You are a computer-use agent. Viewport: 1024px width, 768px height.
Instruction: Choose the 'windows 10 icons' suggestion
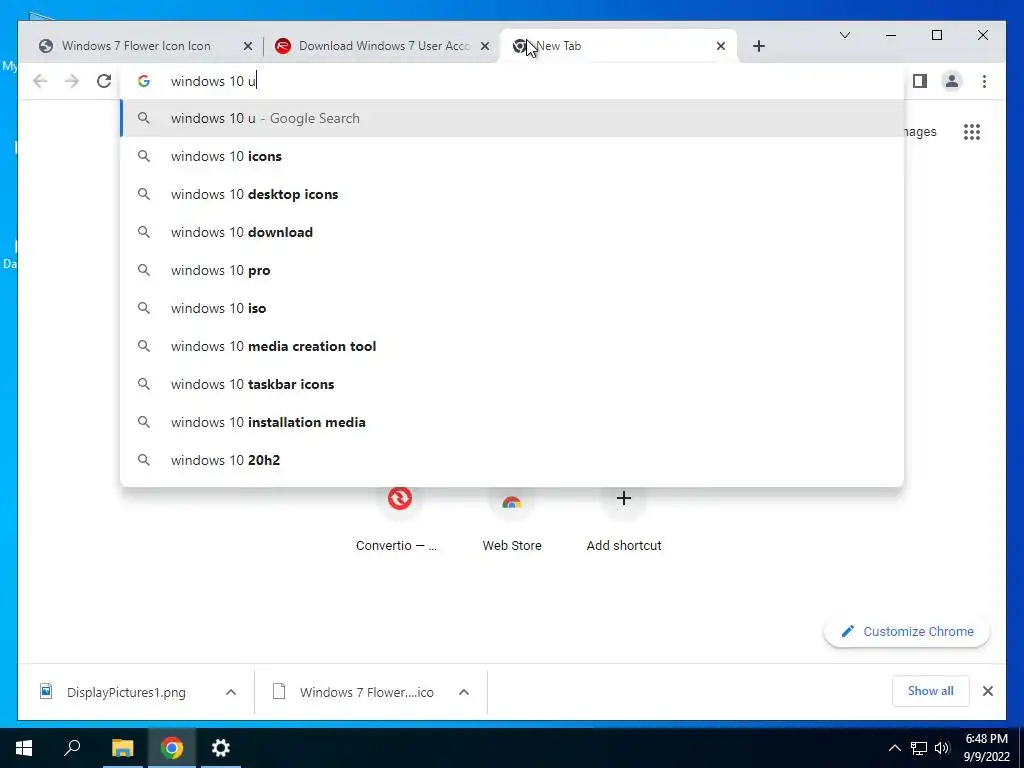[x=513, y=156]
